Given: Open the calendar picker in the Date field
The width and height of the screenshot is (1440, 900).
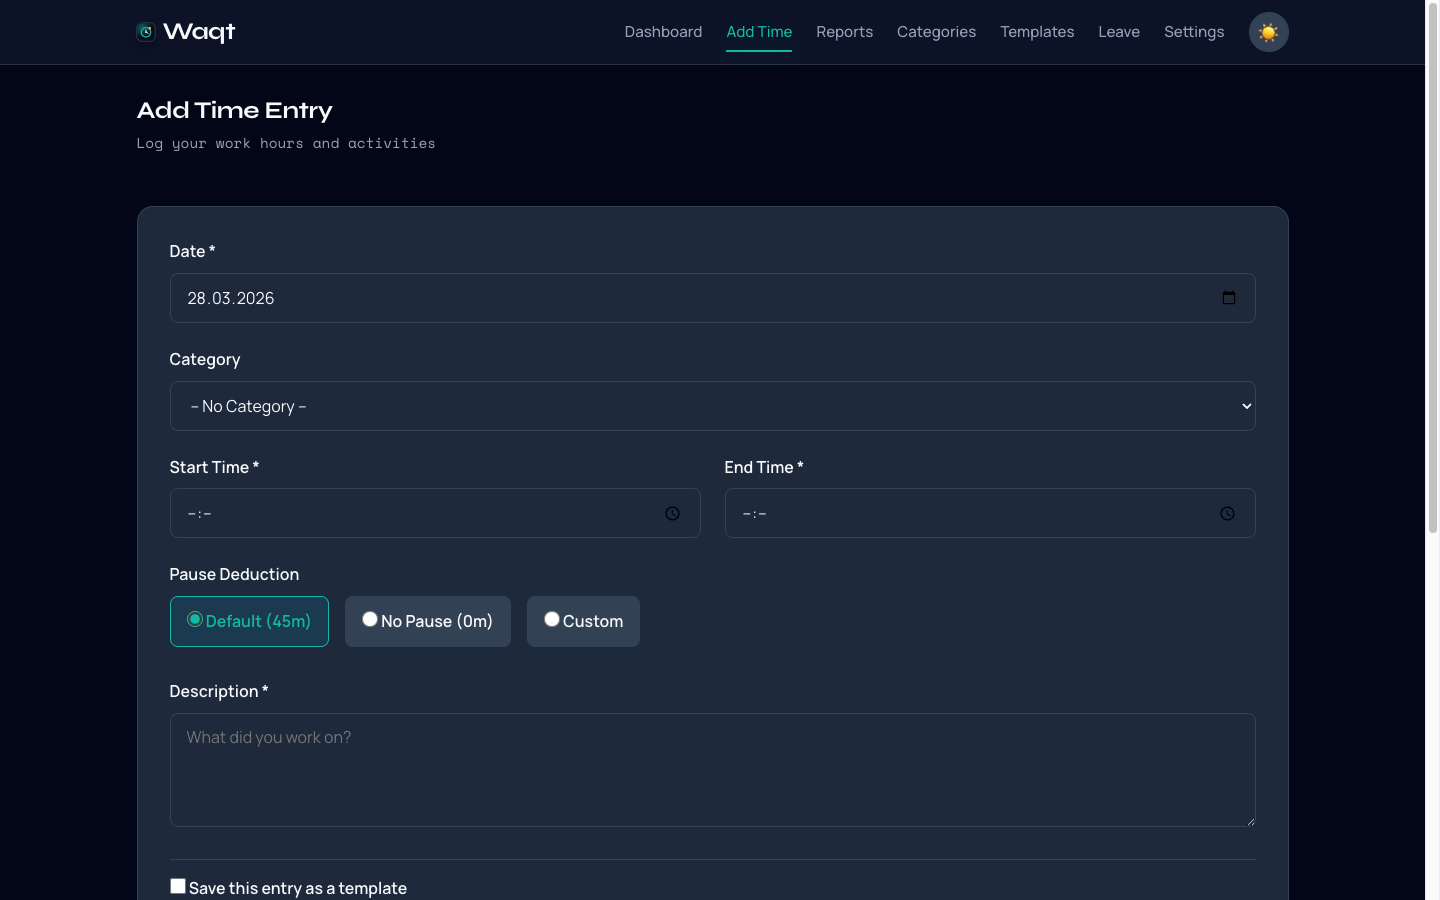Looking at the screenshot, I should click(1228, 297).
